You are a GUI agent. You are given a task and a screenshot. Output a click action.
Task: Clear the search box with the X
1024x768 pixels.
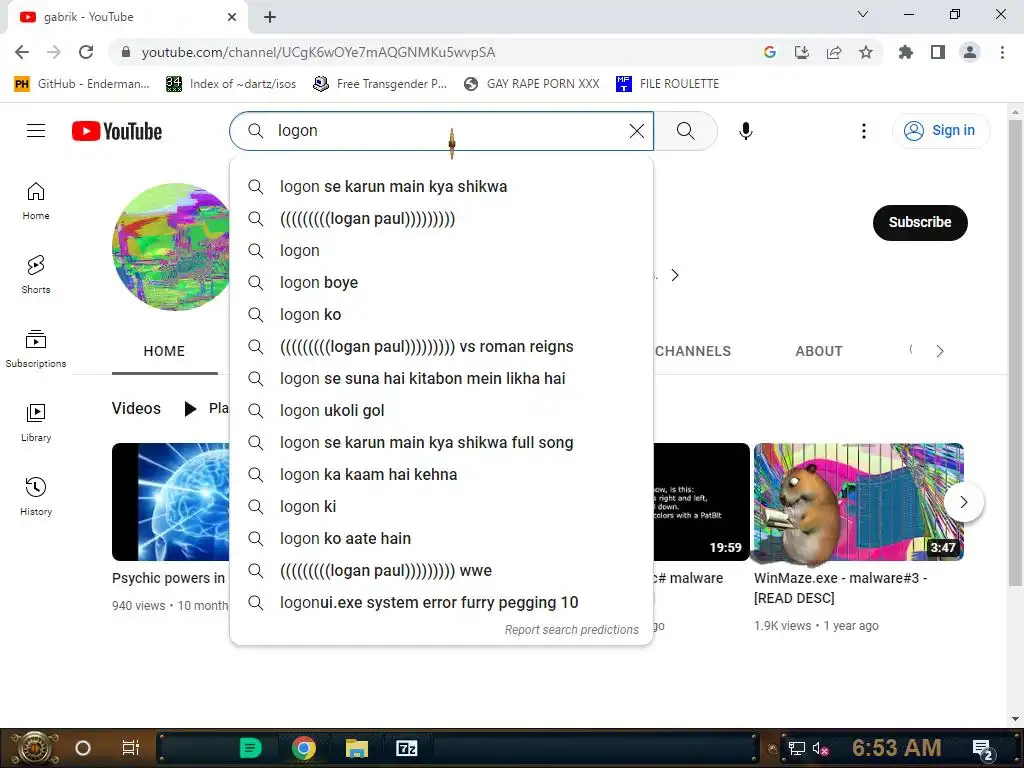coord(637,131)
